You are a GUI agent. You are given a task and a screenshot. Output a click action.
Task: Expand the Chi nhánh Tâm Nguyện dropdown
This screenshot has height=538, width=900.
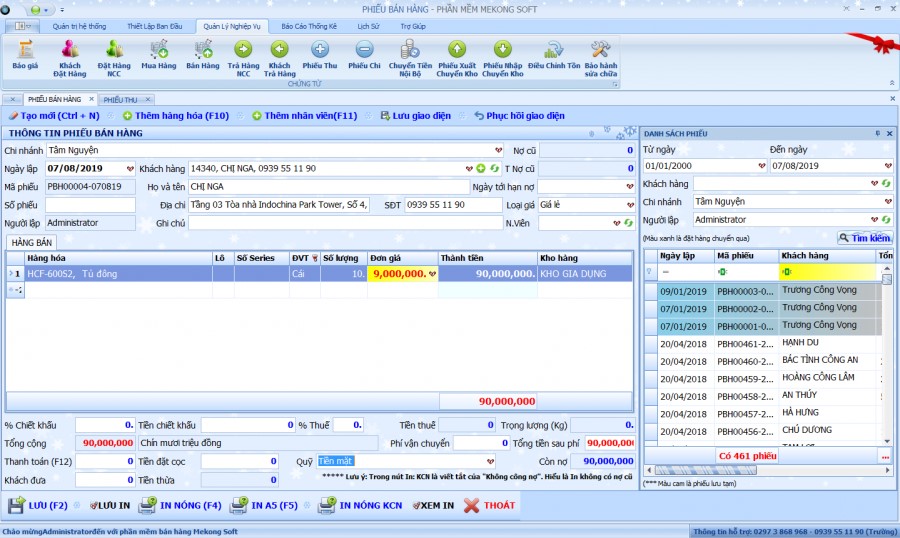pyautogui.click(x=498, y=150)
